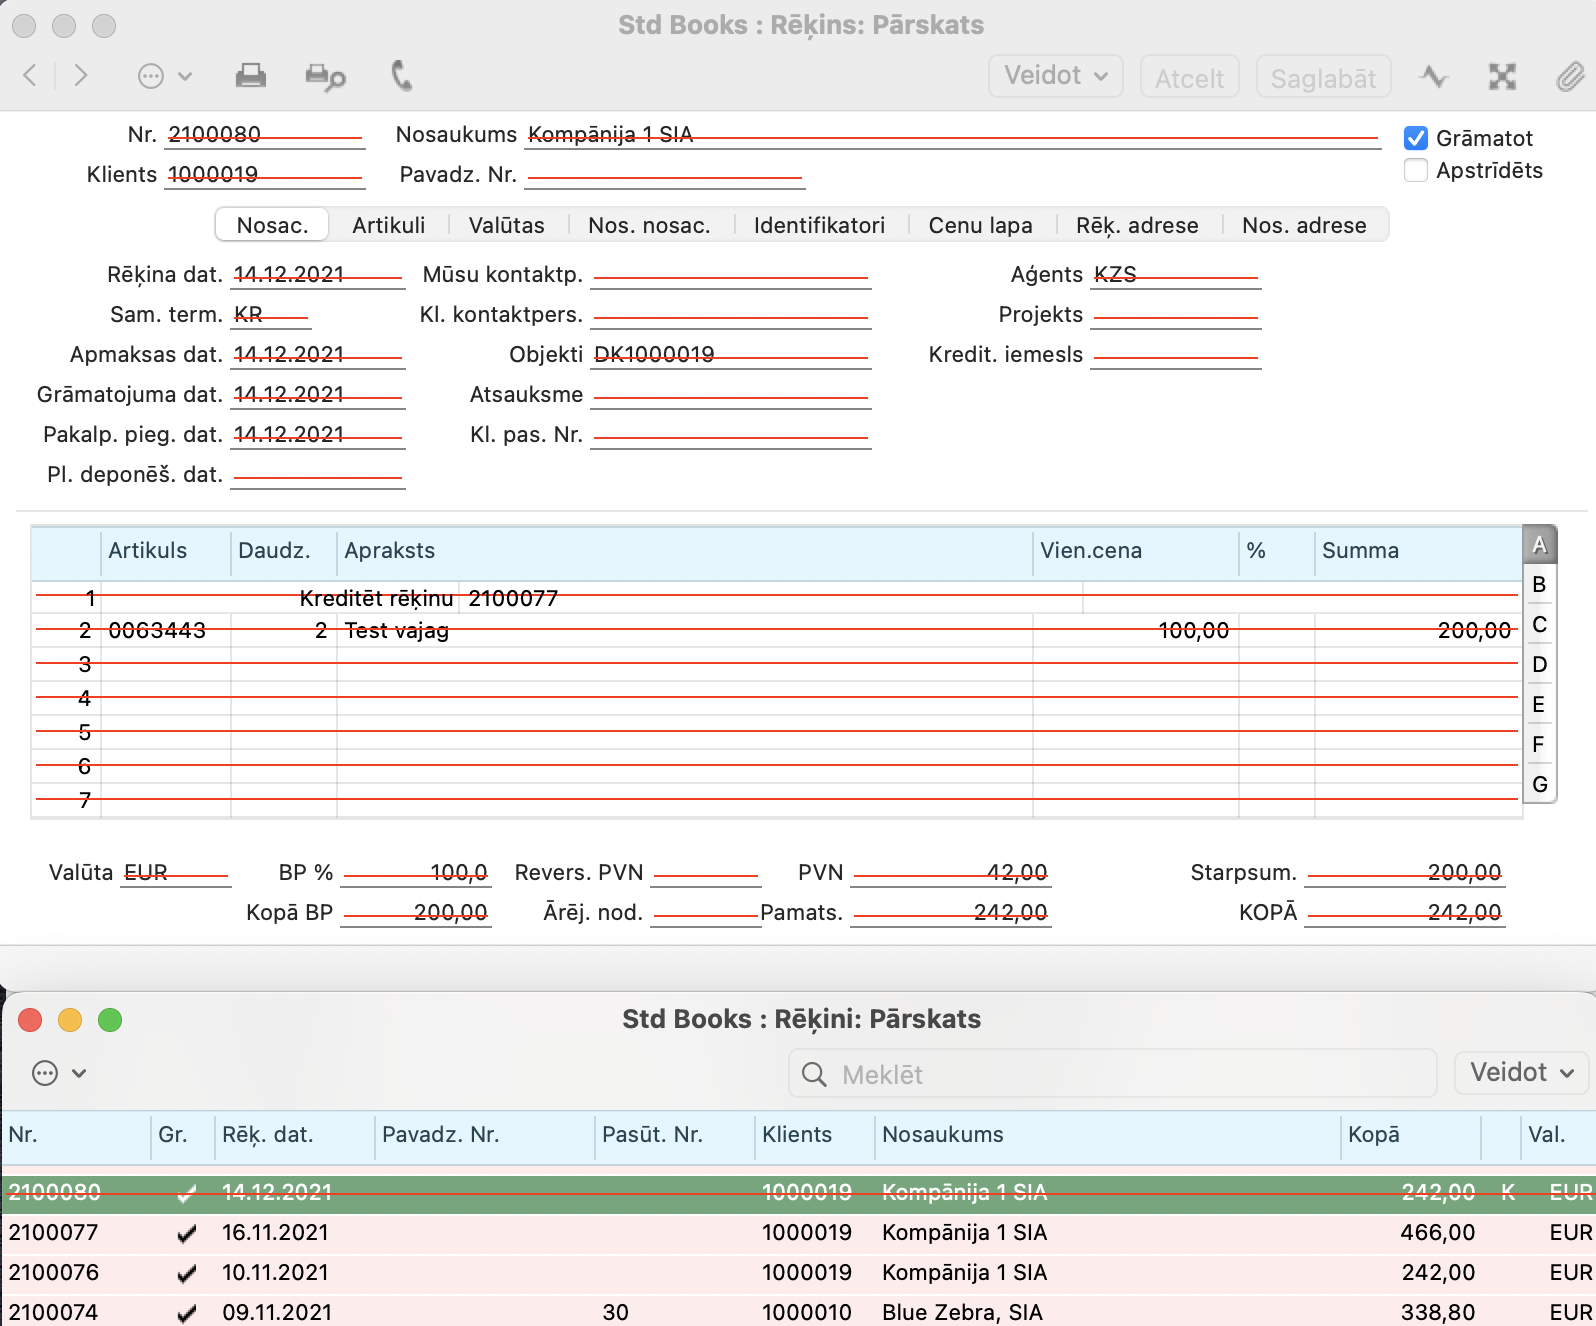Toggle the Grāmatot checkbox
Screen dimensions: 1596x1326
pyautogui.click(x=1415, y=138)
